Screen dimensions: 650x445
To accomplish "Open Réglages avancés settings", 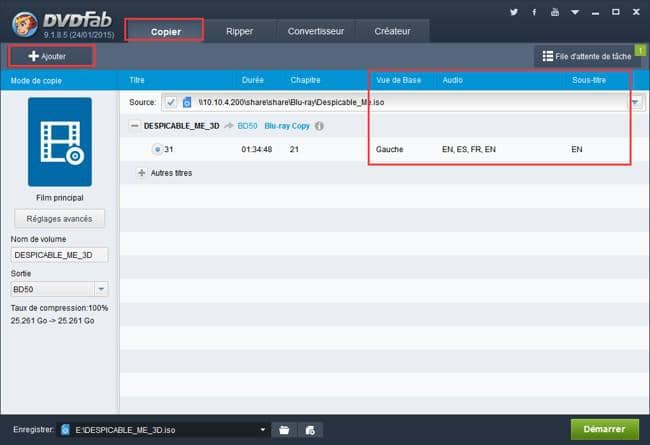I will pyautogui.click(x=59, y=219).
